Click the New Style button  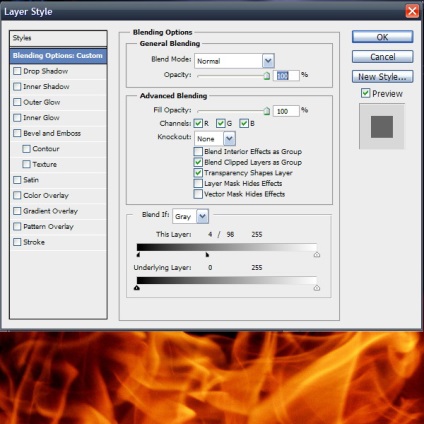click(x=382, y=77)
